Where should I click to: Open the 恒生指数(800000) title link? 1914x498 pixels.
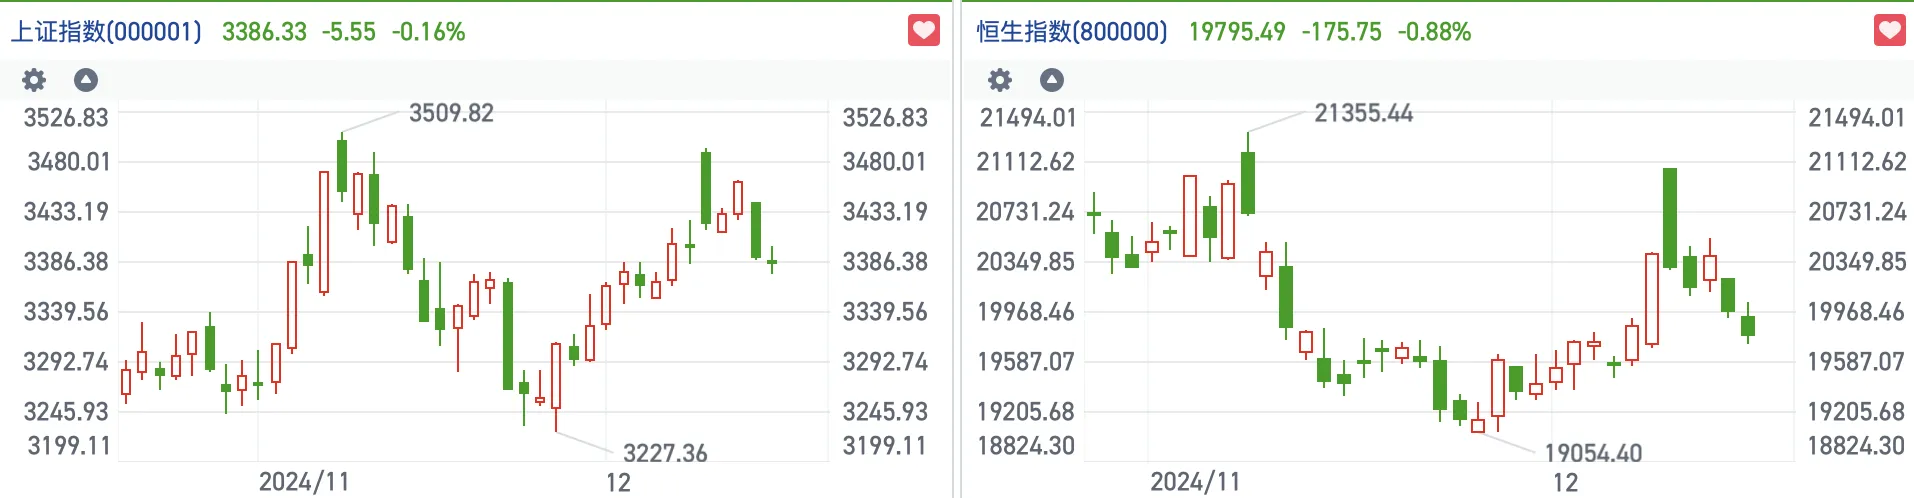coord(1072,32)
